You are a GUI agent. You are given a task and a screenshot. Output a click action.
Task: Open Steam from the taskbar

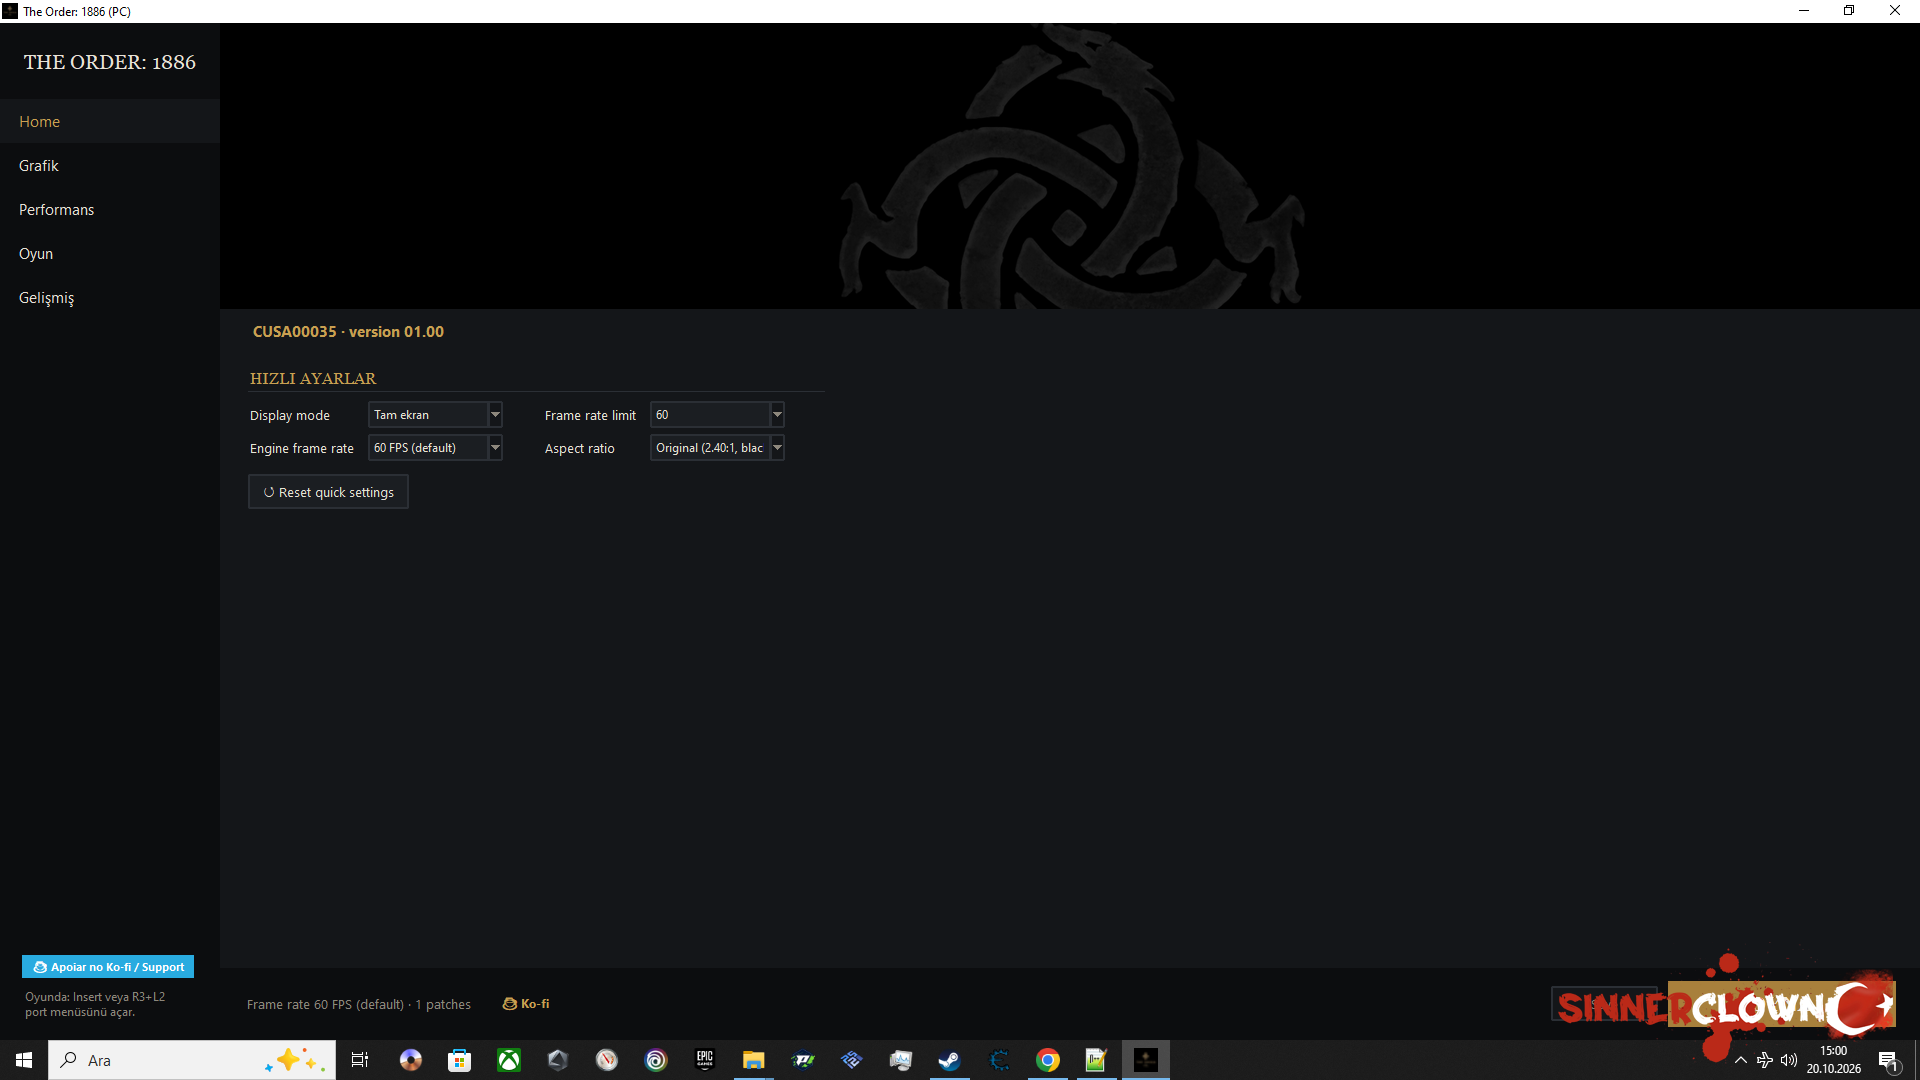(949, 1060)
